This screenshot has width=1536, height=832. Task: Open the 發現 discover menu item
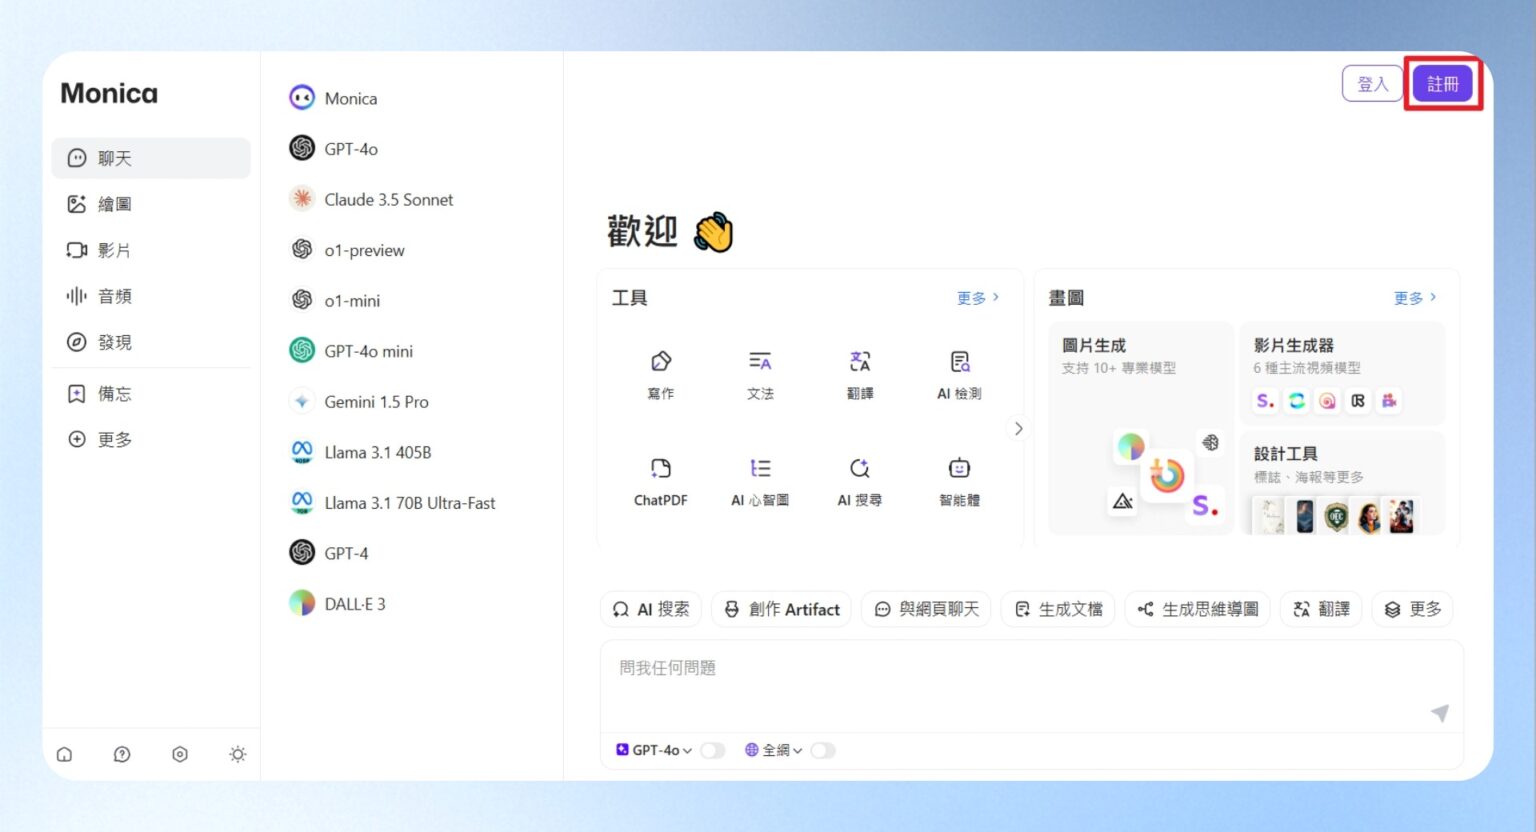(x=113, y=341)
